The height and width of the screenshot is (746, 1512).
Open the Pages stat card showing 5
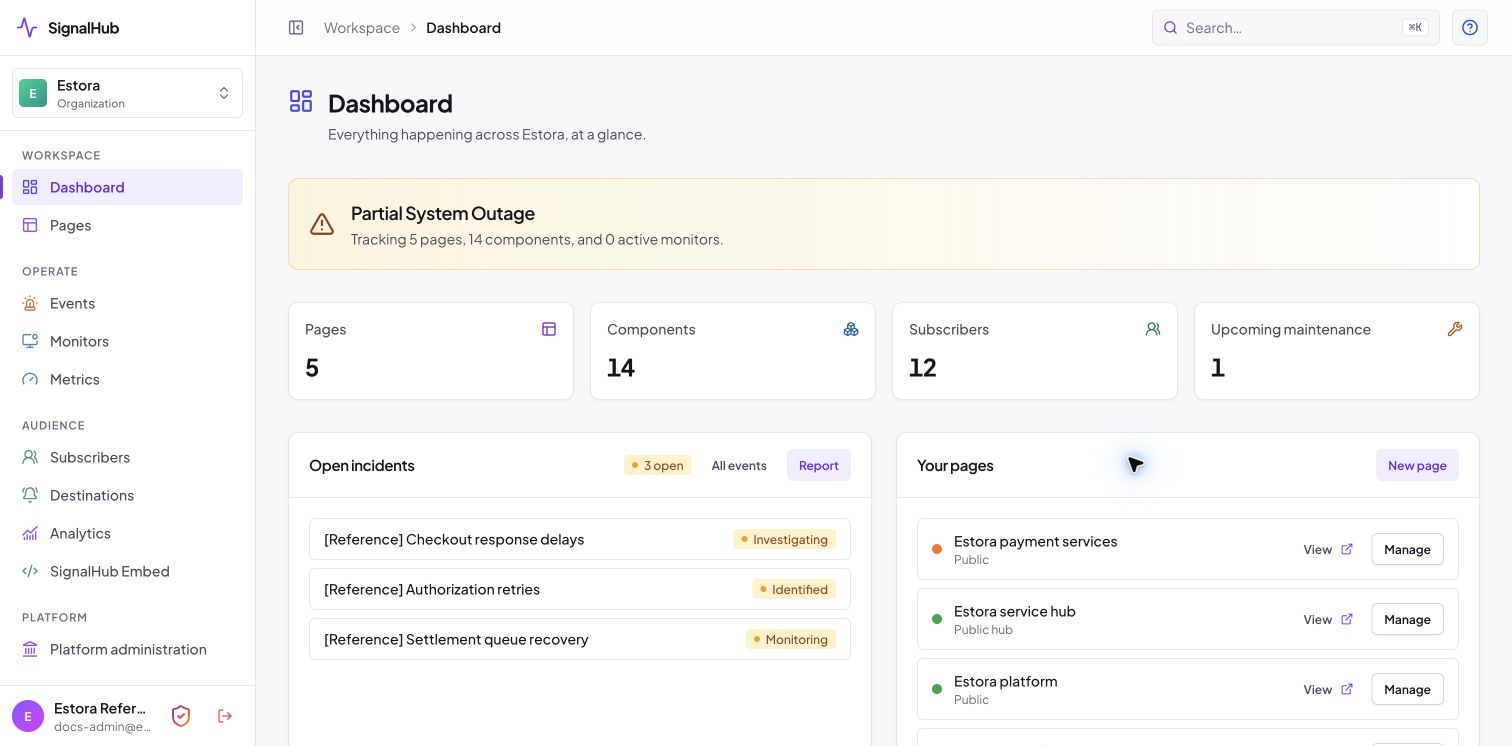(x=431, y=351)
